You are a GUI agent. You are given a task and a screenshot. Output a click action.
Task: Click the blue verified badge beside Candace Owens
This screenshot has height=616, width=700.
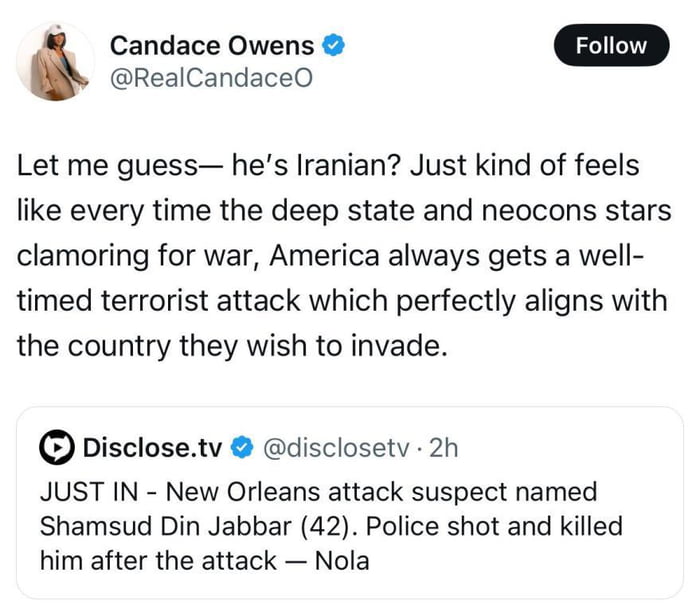pyautogui.click(x=334, y=45)
